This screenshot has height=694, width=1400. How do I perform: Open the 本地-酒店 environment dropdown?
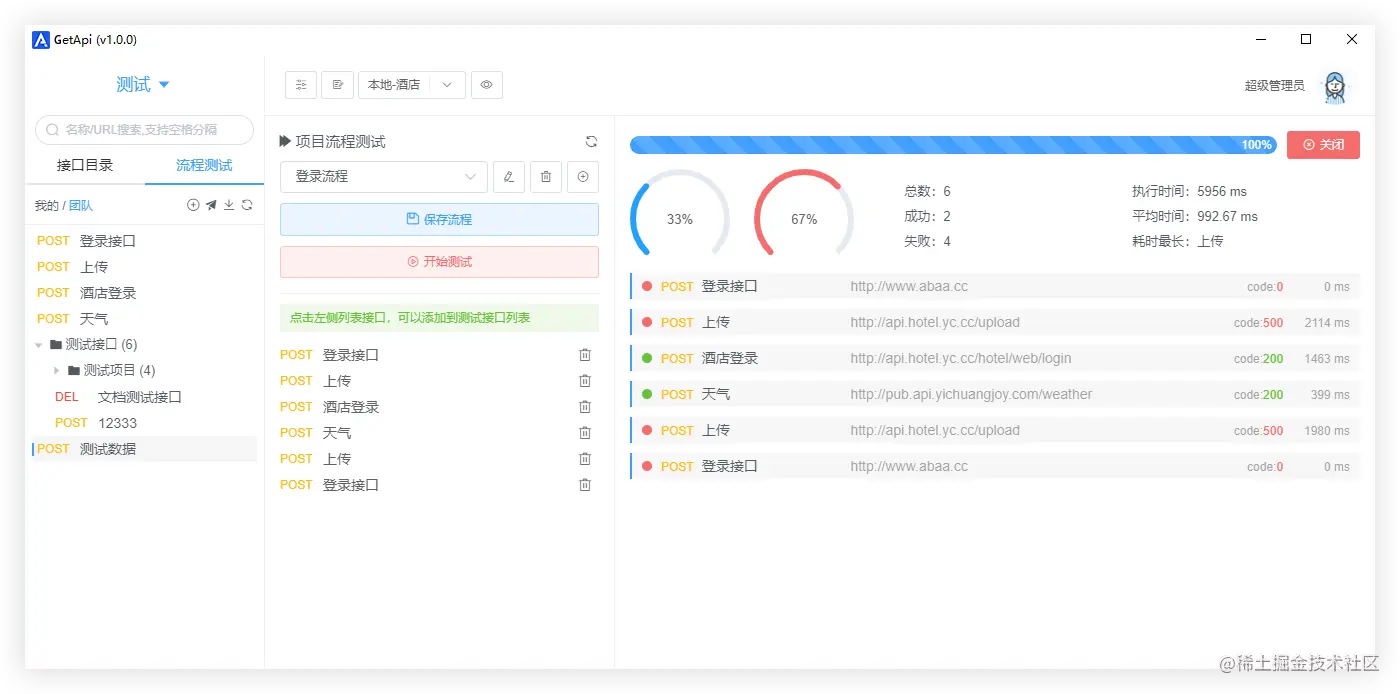tap(412, 85)
